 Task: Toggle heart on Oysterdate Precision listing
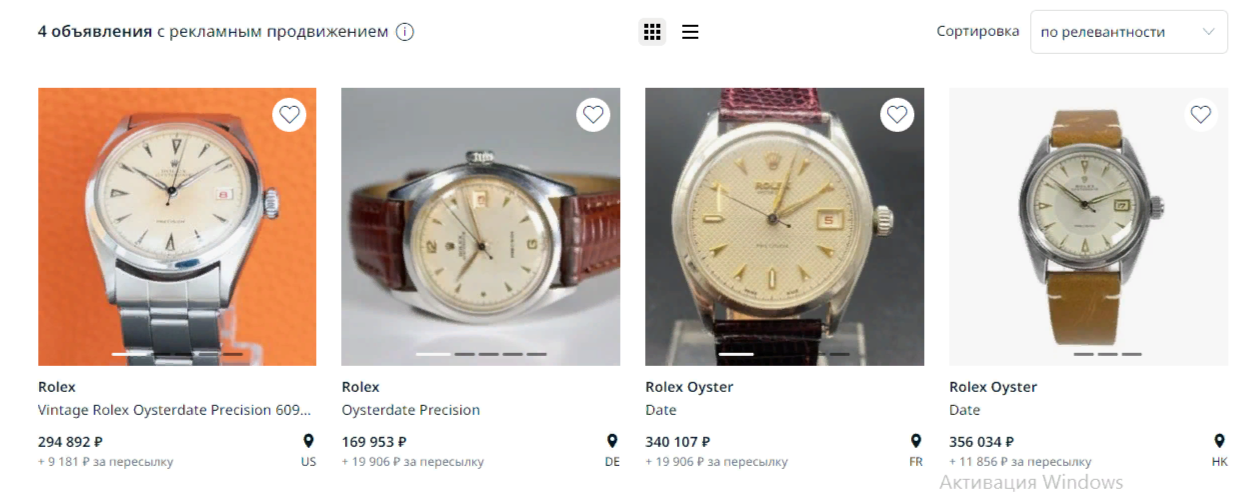(x=593, y=115)
